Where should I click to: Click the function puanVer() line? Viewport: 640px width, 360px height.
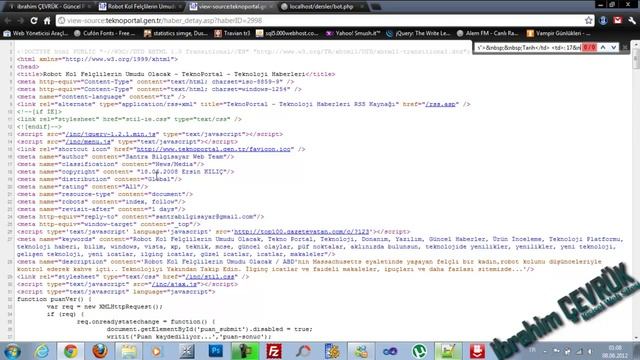(x=54, y=299)
